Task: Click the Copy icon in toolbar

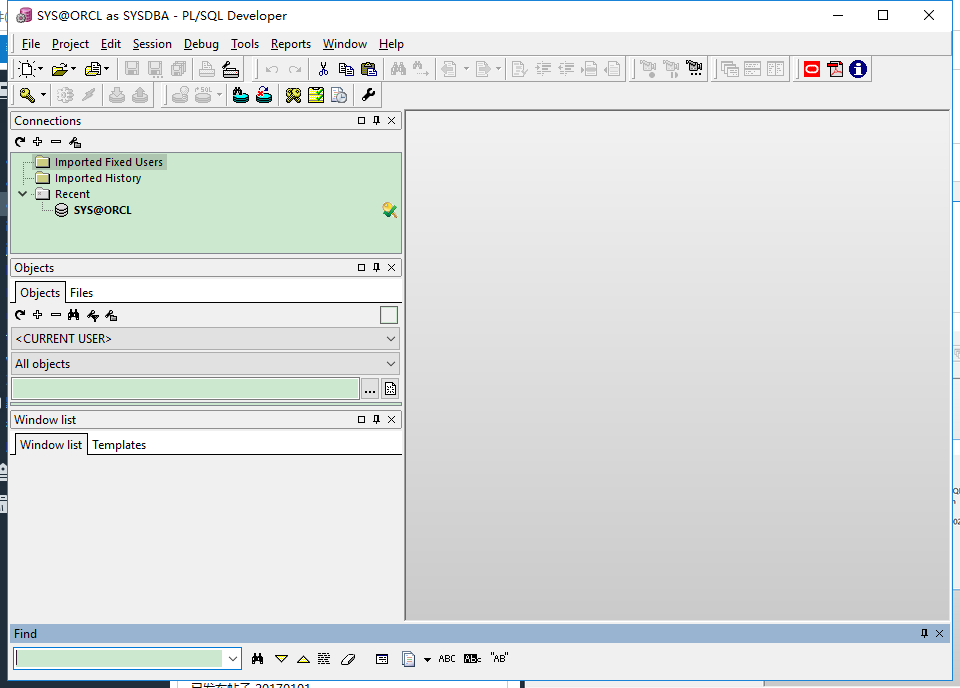Action: (346, 69)
